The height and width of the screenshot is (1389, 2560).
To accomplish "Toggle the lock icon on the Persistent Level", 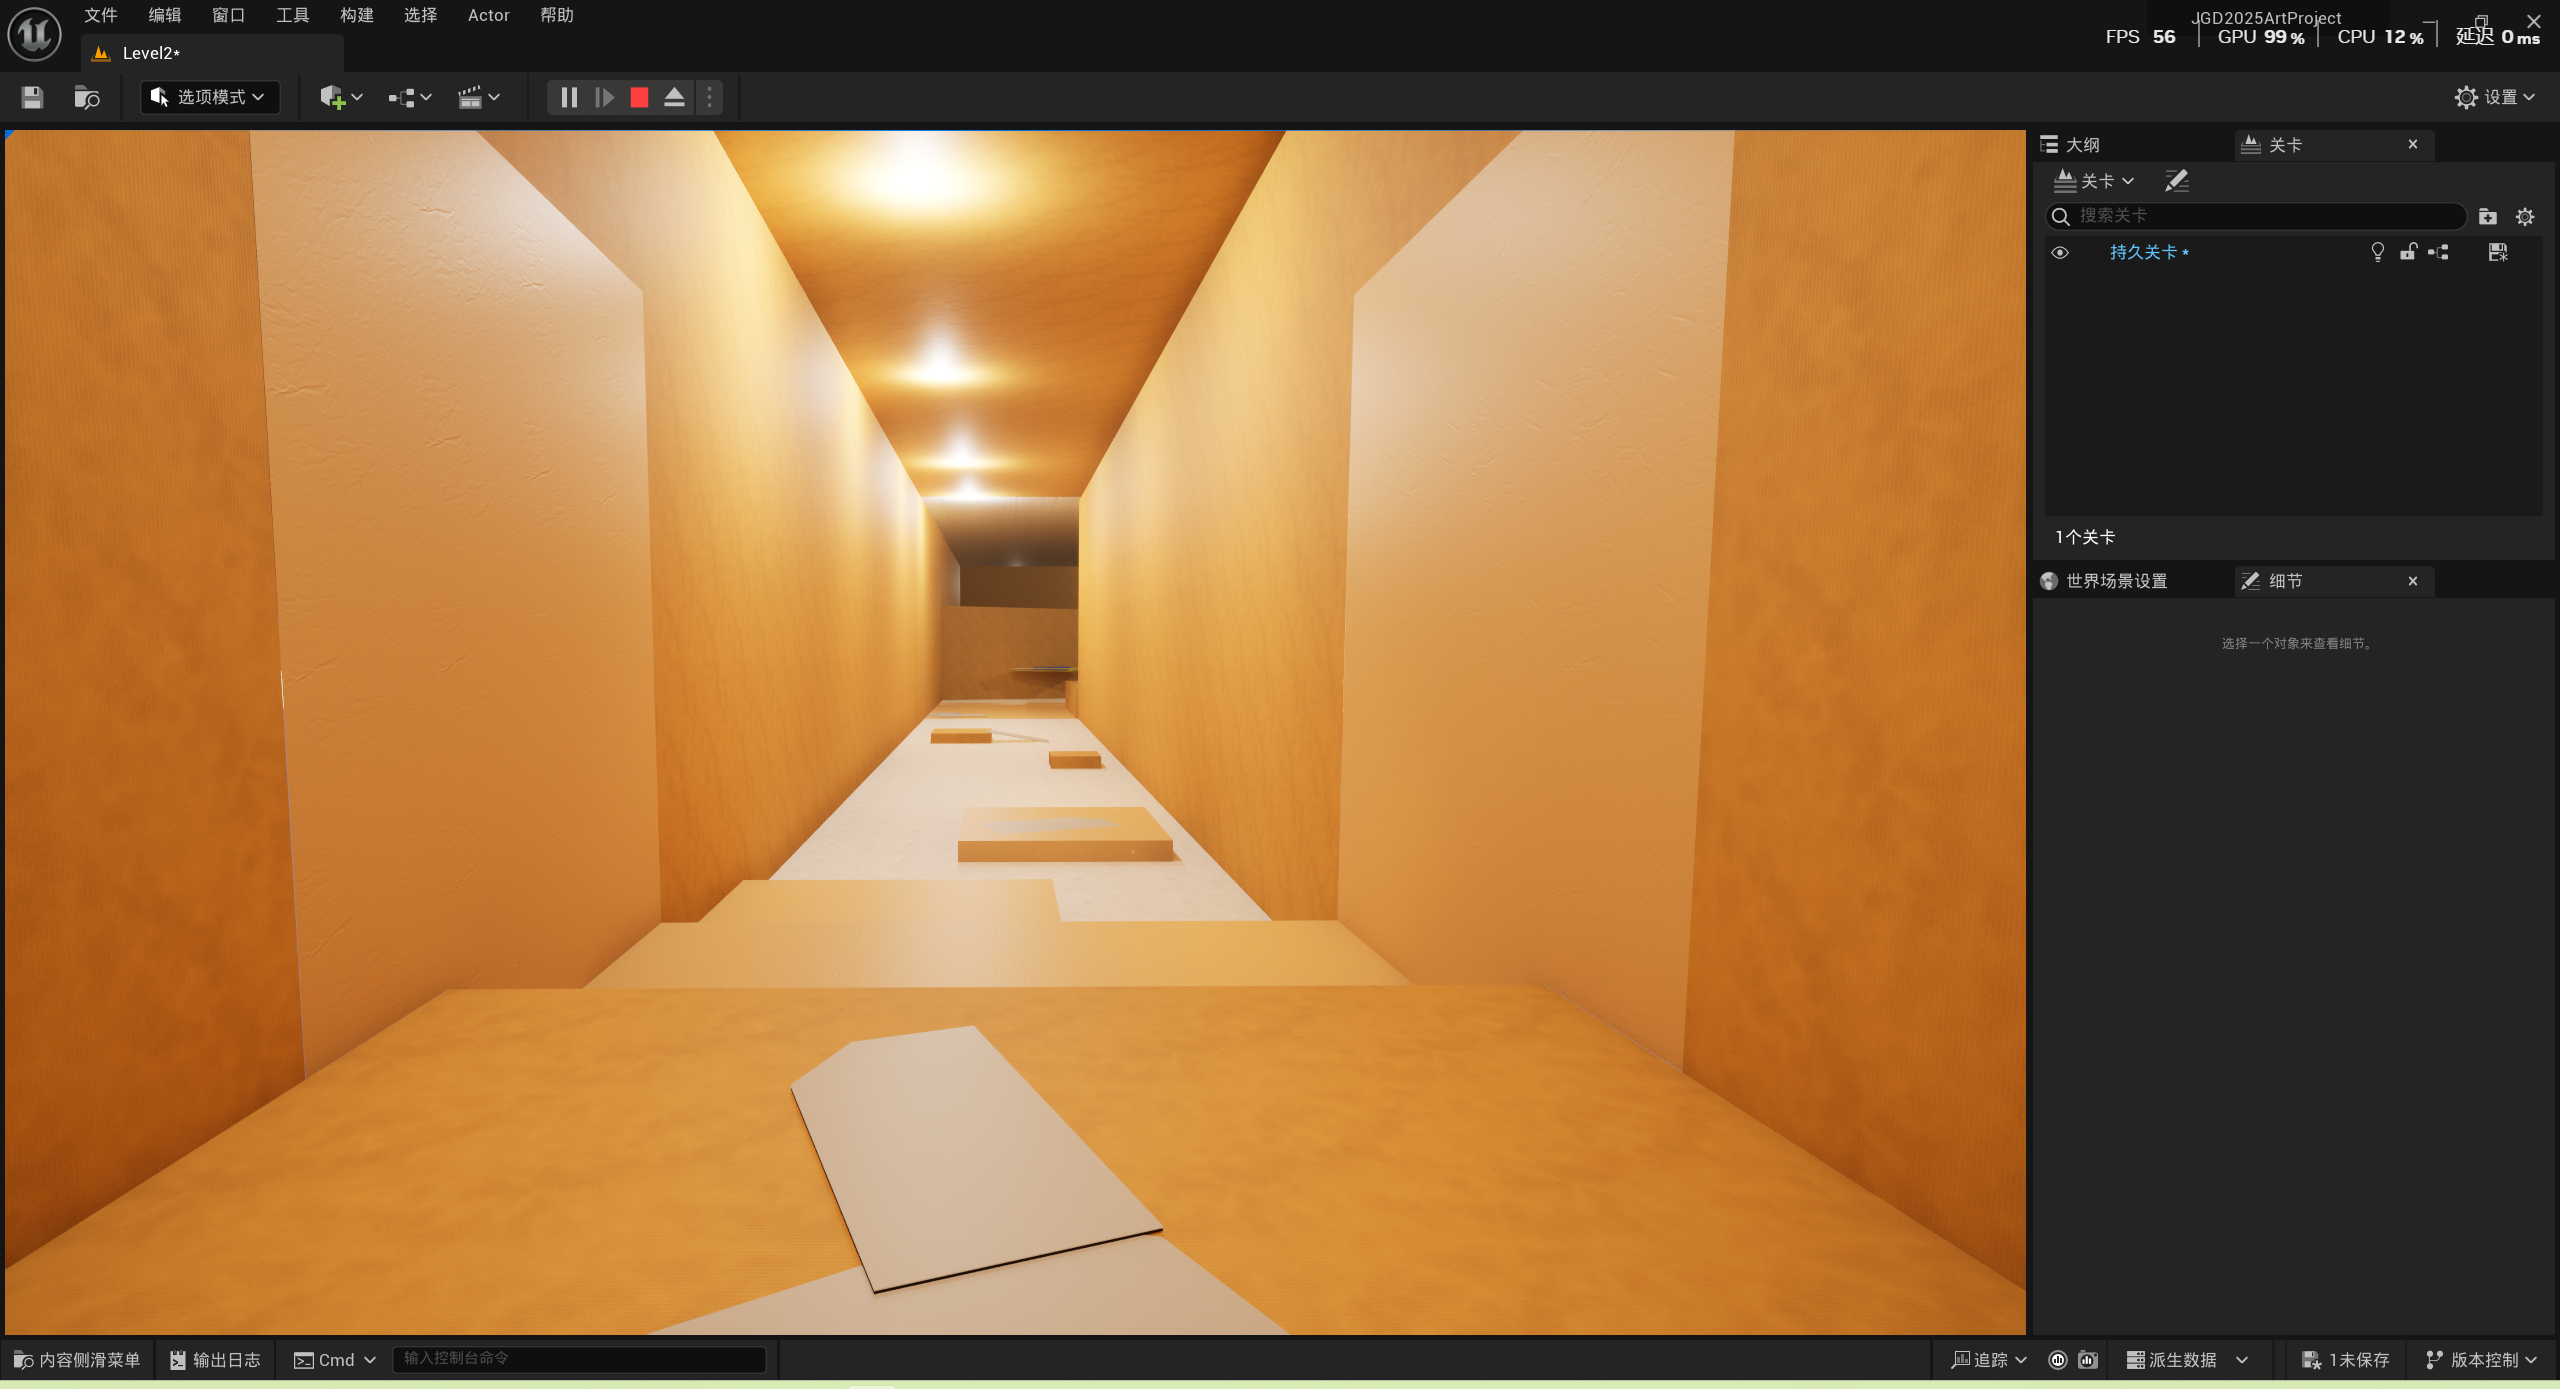I will coord(2408,252).
